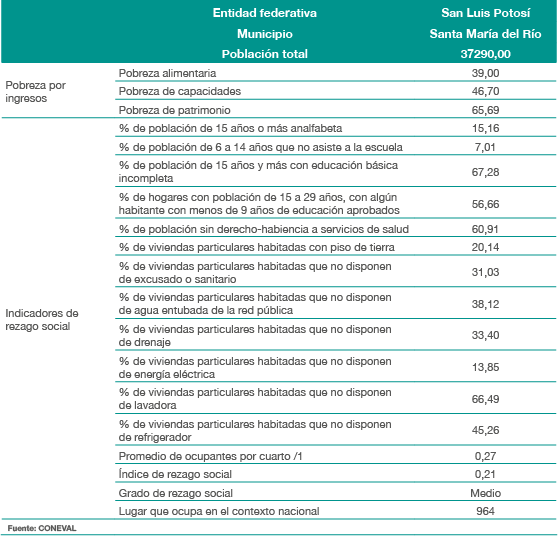Click the educación básica incompleta value 67,28

click(x=485, y=172)
